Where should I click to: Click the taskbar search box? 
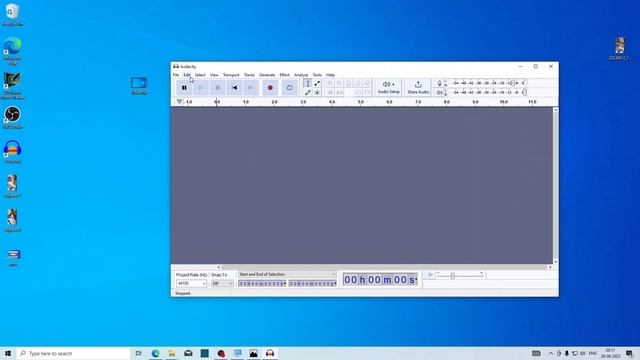tap(73, 353)
